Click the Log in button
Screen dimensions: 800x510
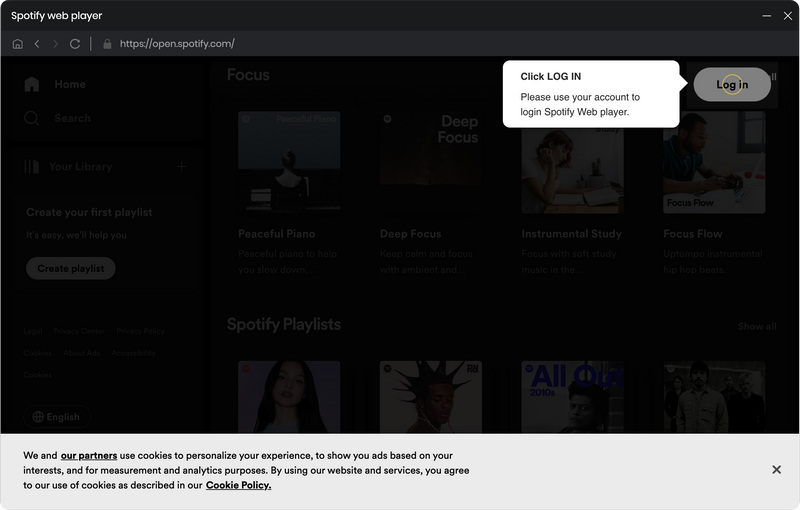(x=732, y=85)
